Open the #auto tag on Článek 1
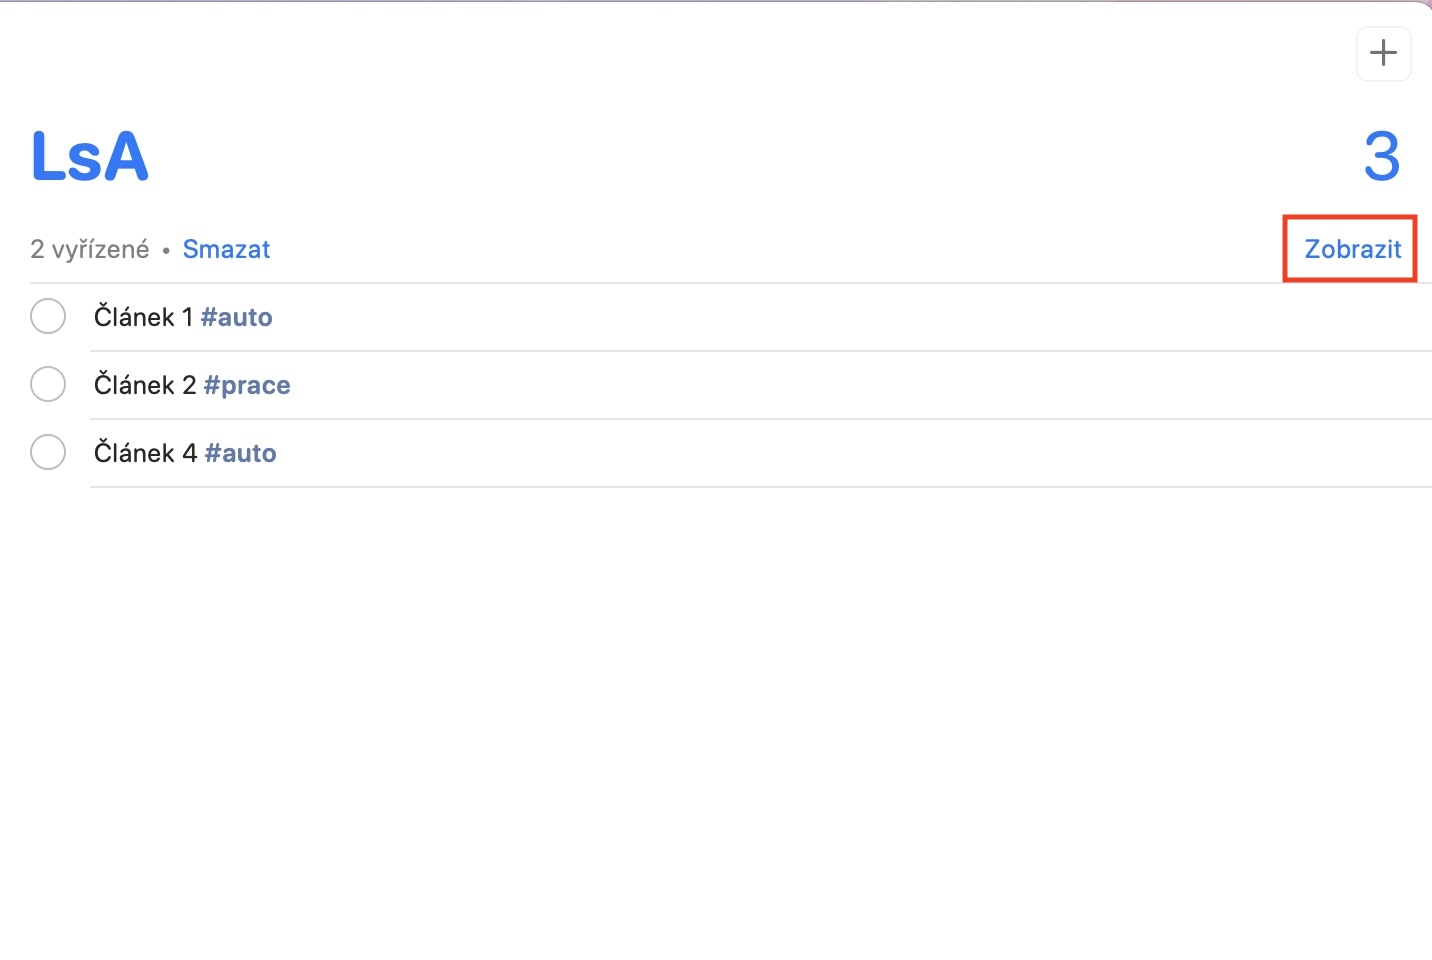Image resolution: width=1432 pixels, height=960 pixels. [x=237, y=317]
